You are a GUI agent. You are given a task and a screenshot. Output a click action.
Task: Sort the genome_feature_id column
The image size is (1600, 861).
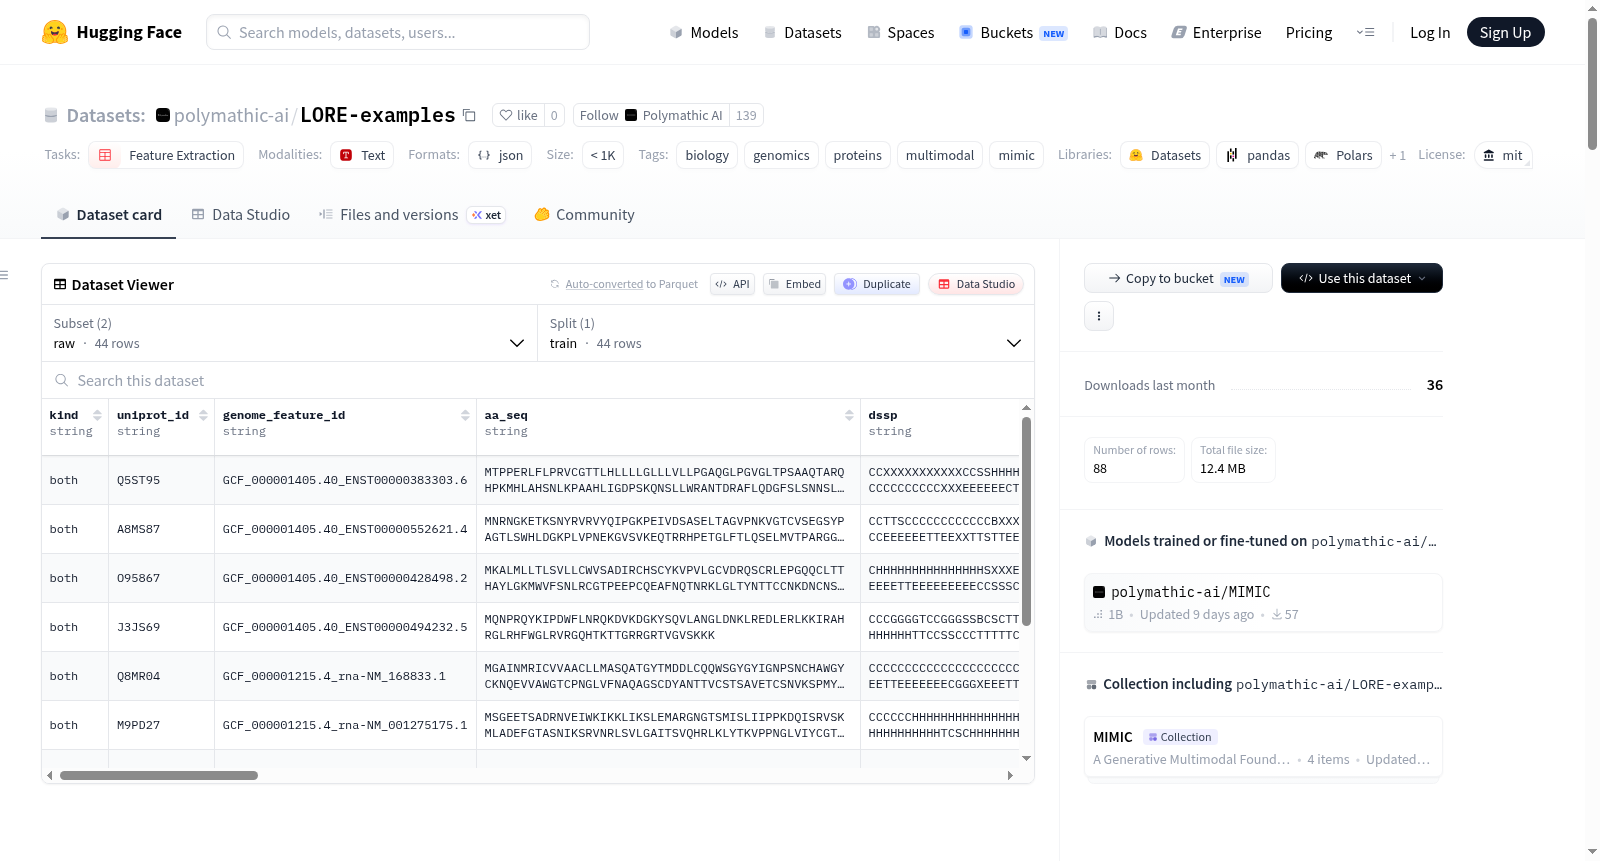coord(465,415)
